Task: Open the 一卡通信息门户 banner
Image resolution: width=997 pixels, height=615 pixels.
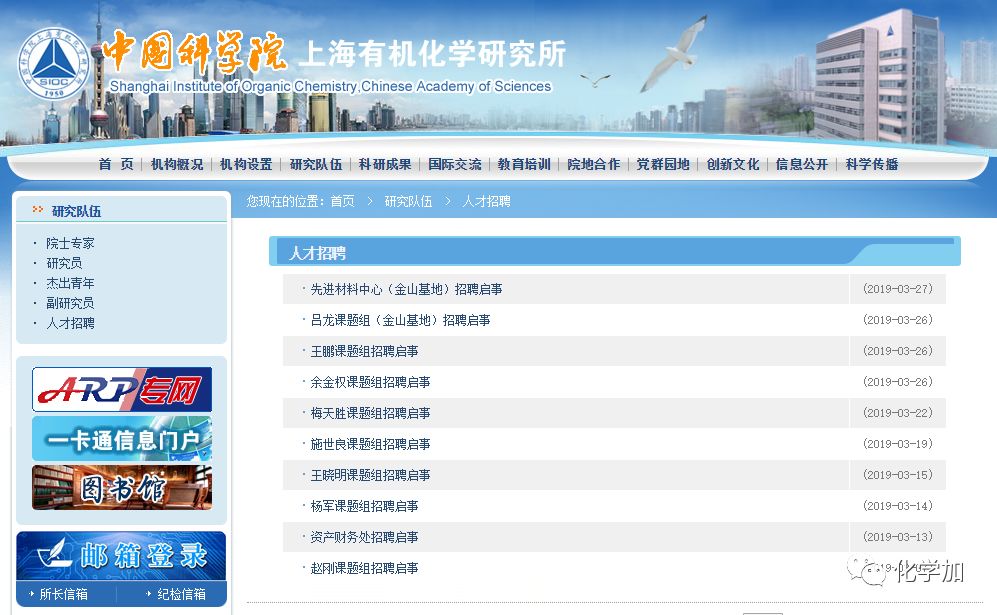Action: [x=122, y=439]
